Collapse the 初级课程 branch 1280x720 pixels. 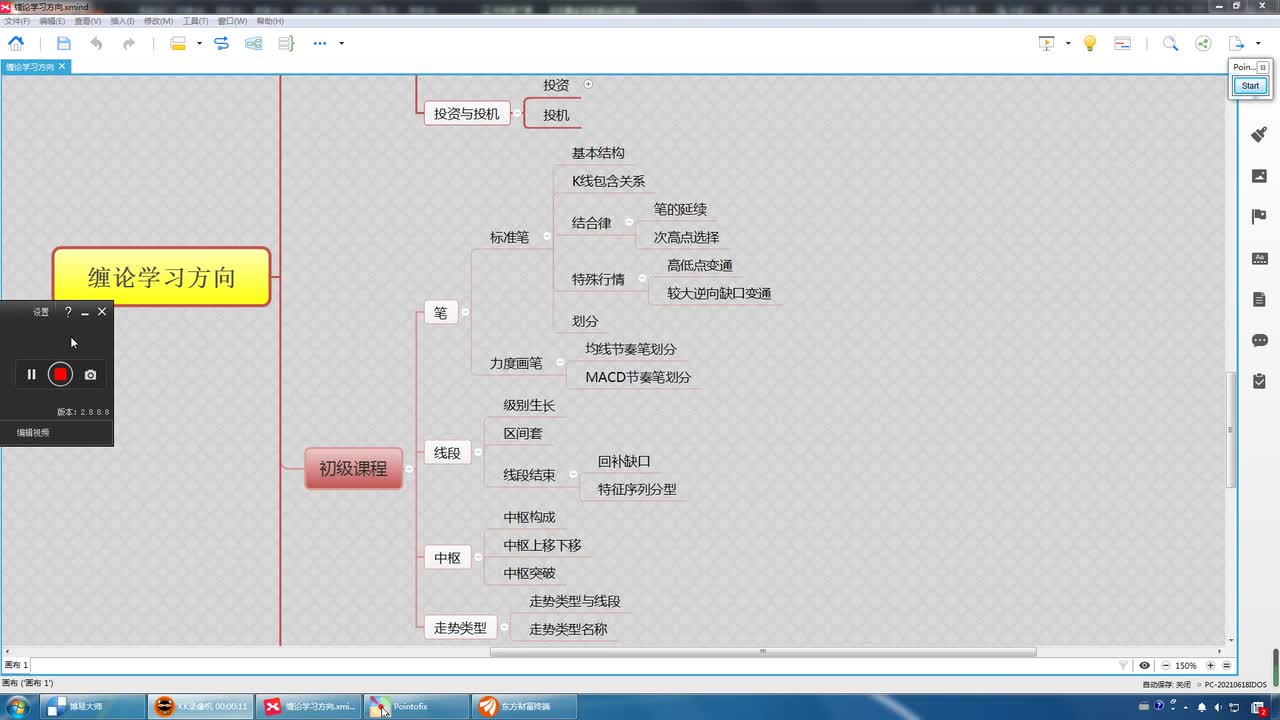(409, 469)
